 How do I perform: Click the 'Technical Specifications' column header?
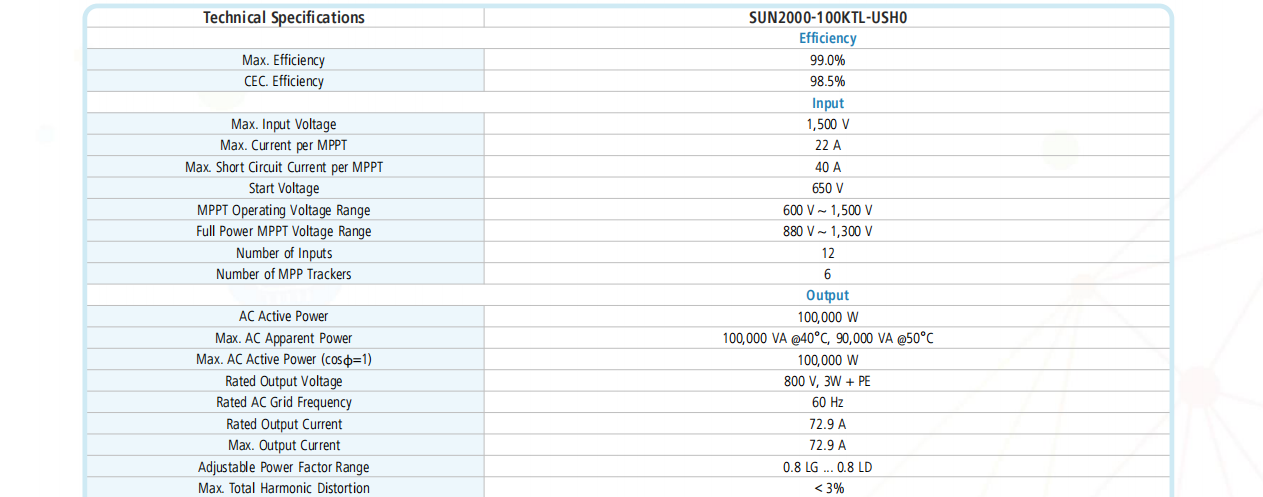coord(284,17)
